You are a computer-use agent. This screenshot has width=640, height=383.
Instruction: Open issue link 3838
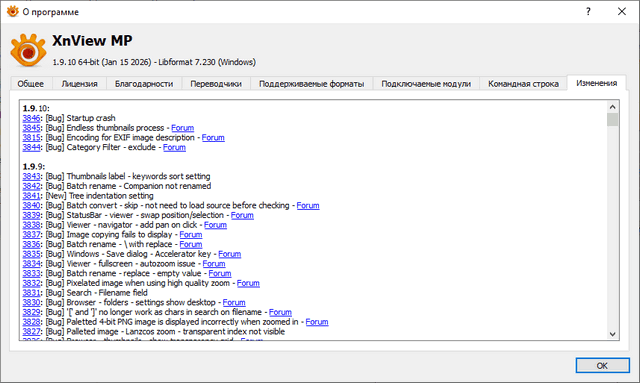31,225
